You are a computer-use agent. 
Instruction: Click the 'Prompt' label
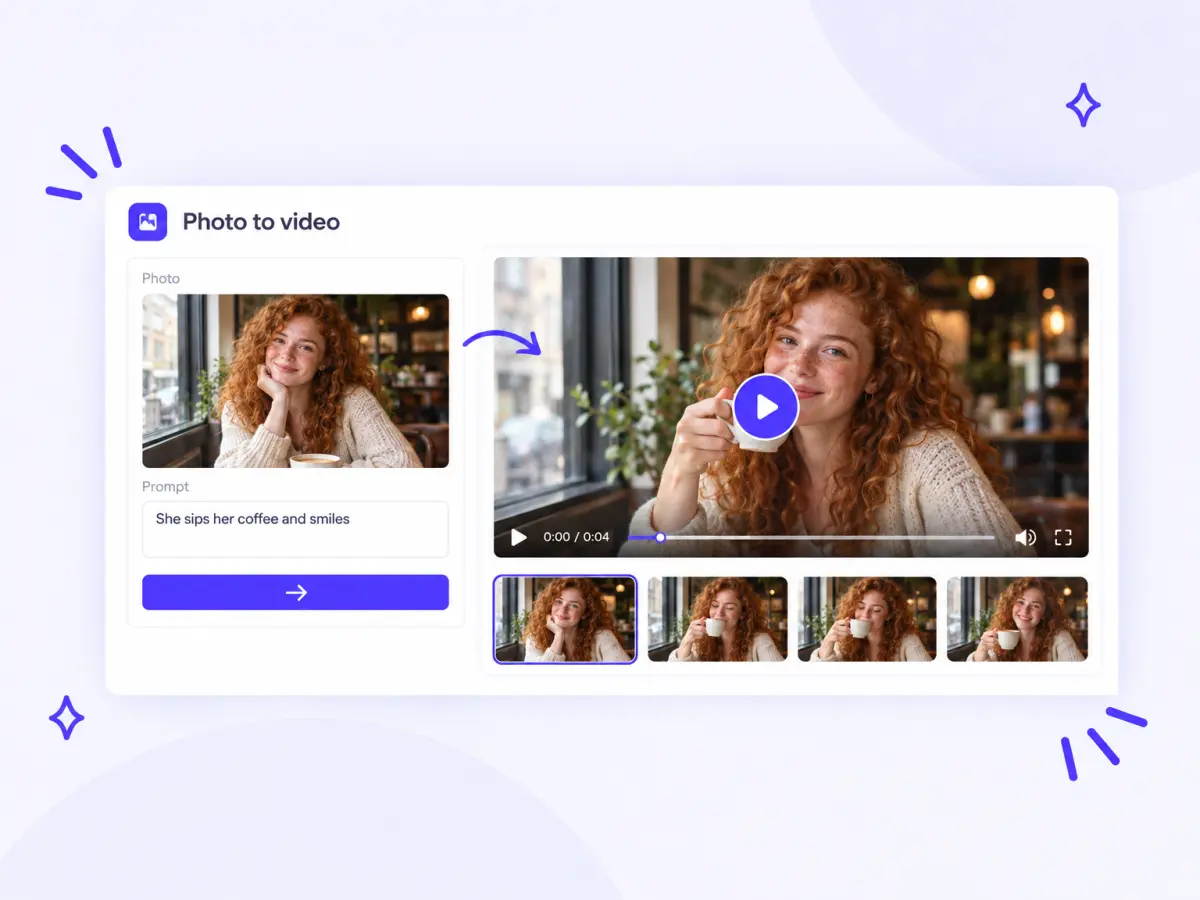(x=165, y=486)
